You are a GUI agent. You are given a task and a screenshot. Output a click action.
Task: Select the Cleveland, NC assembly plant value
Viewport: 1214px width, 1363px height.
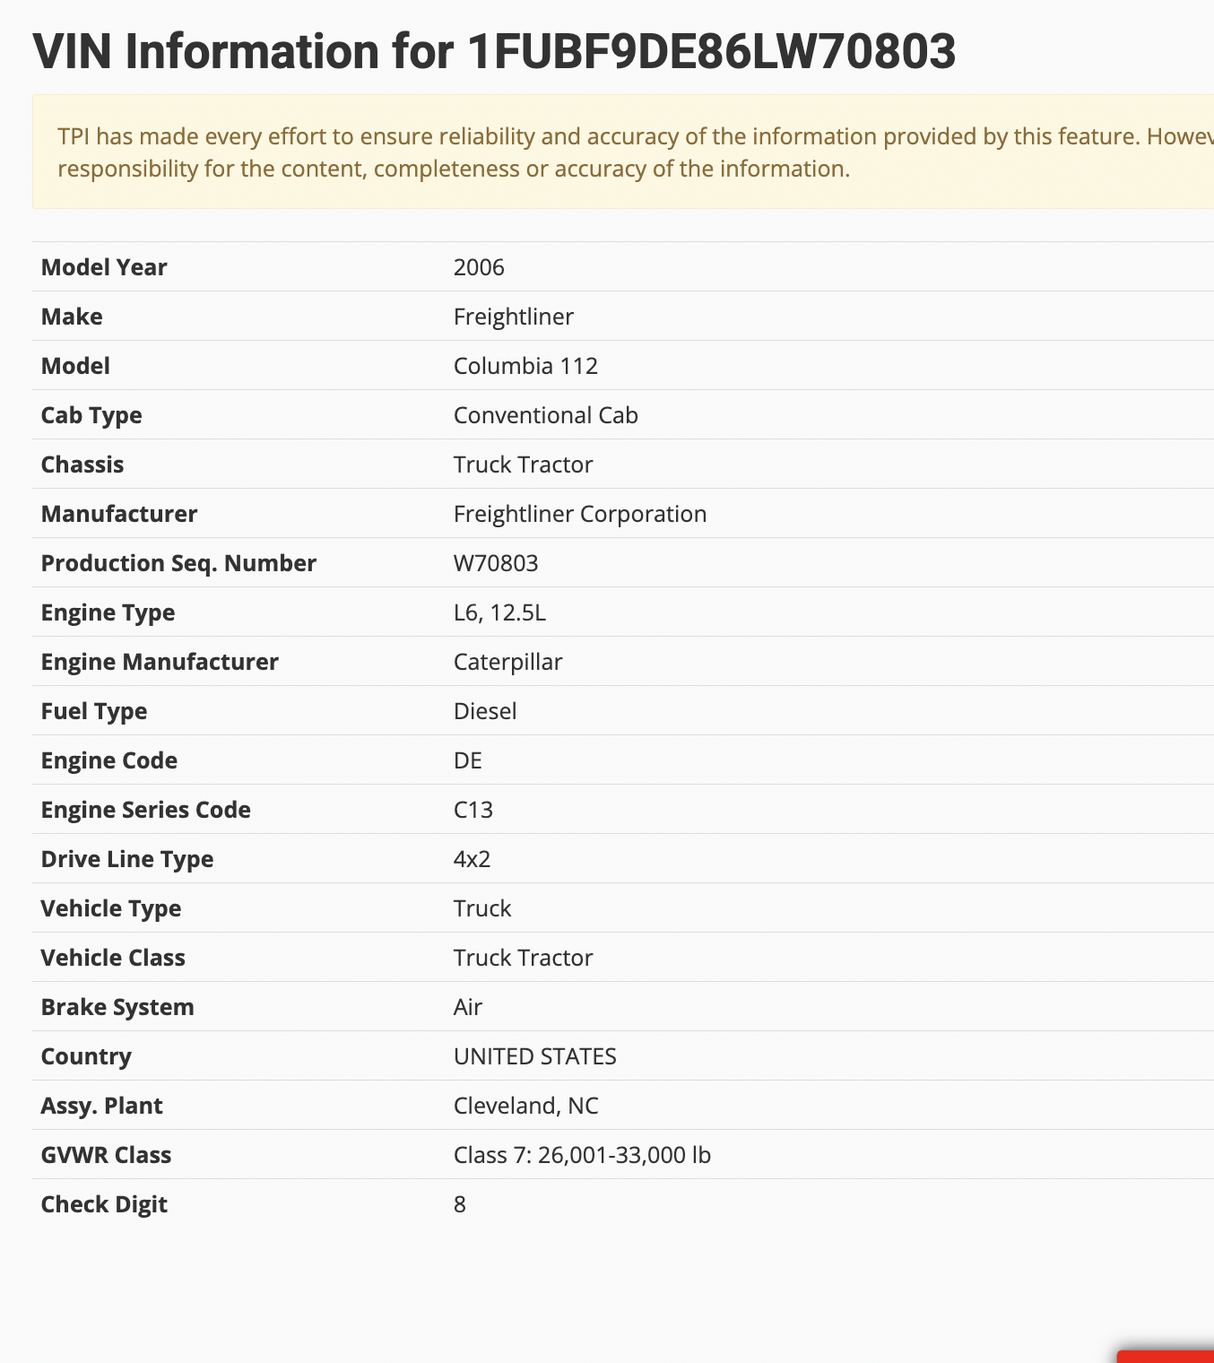(525, 1106)
